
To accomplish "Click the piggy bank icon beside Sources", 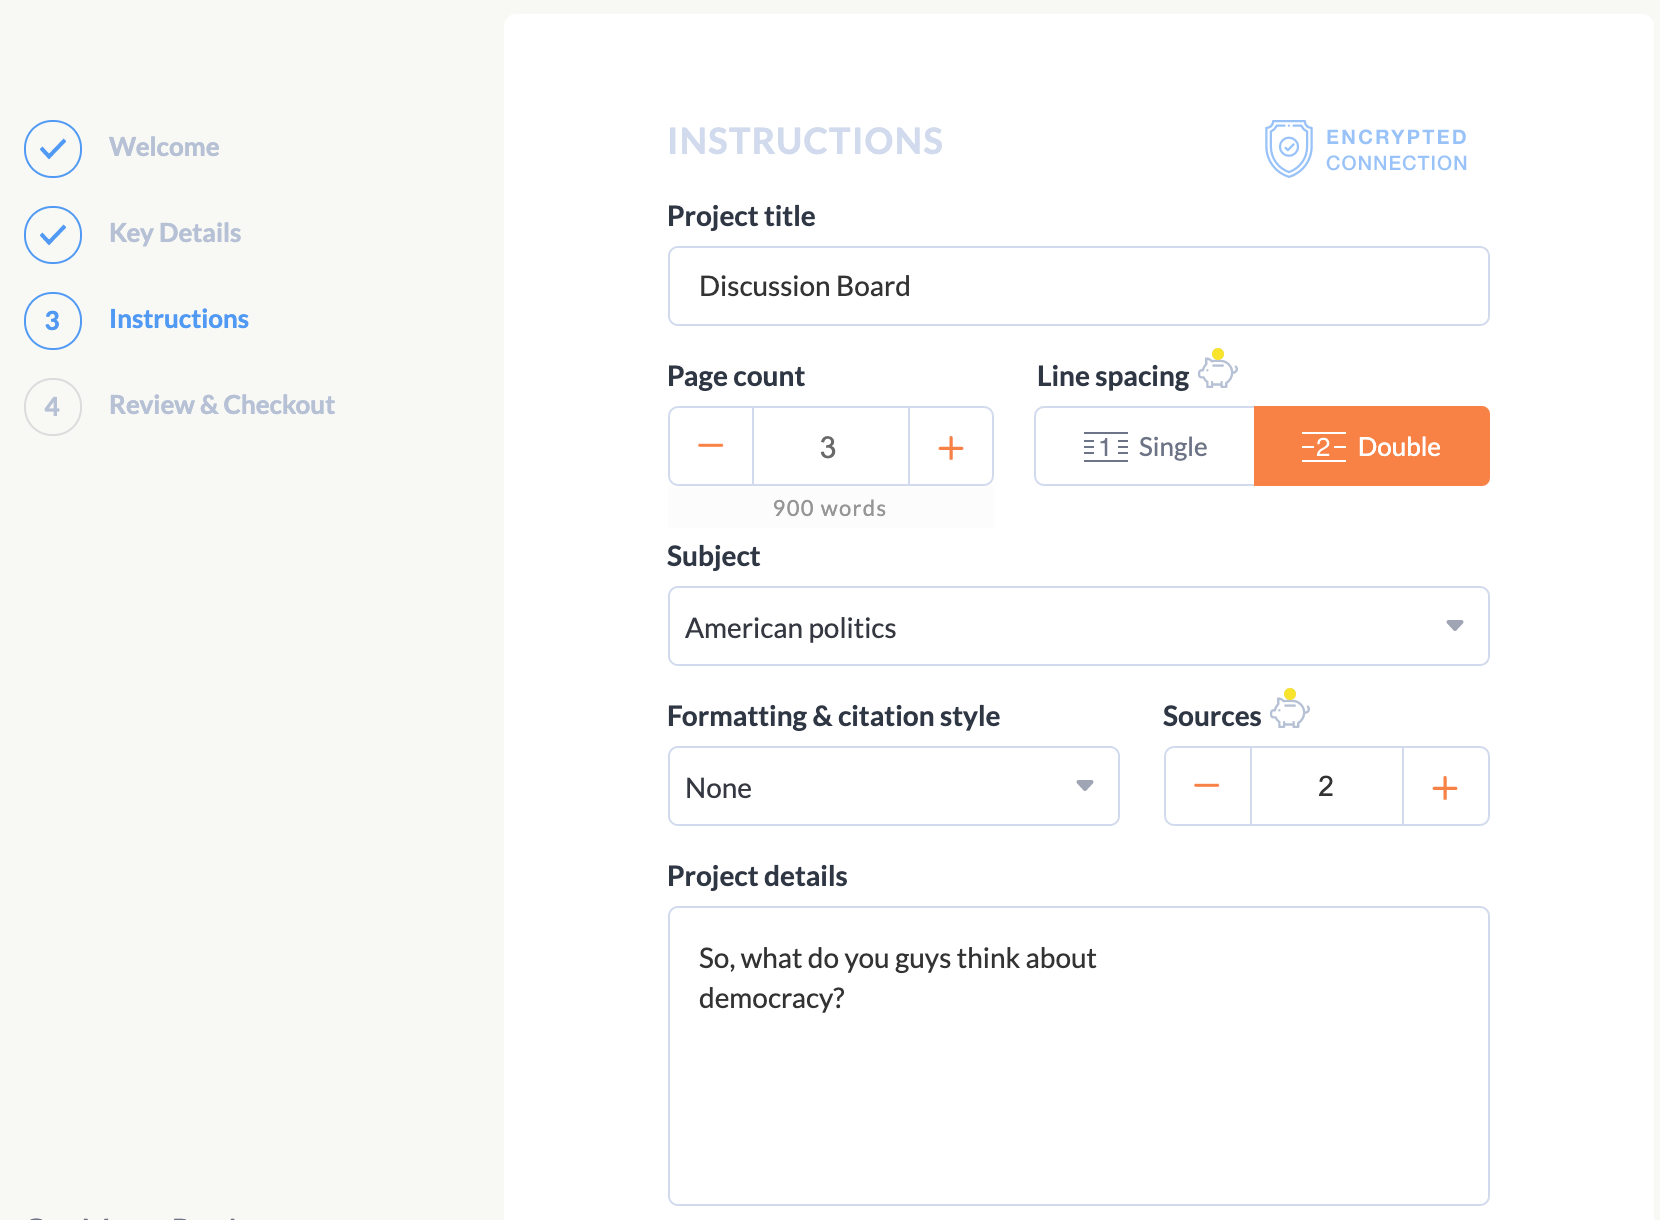I will click(1290, 710).
